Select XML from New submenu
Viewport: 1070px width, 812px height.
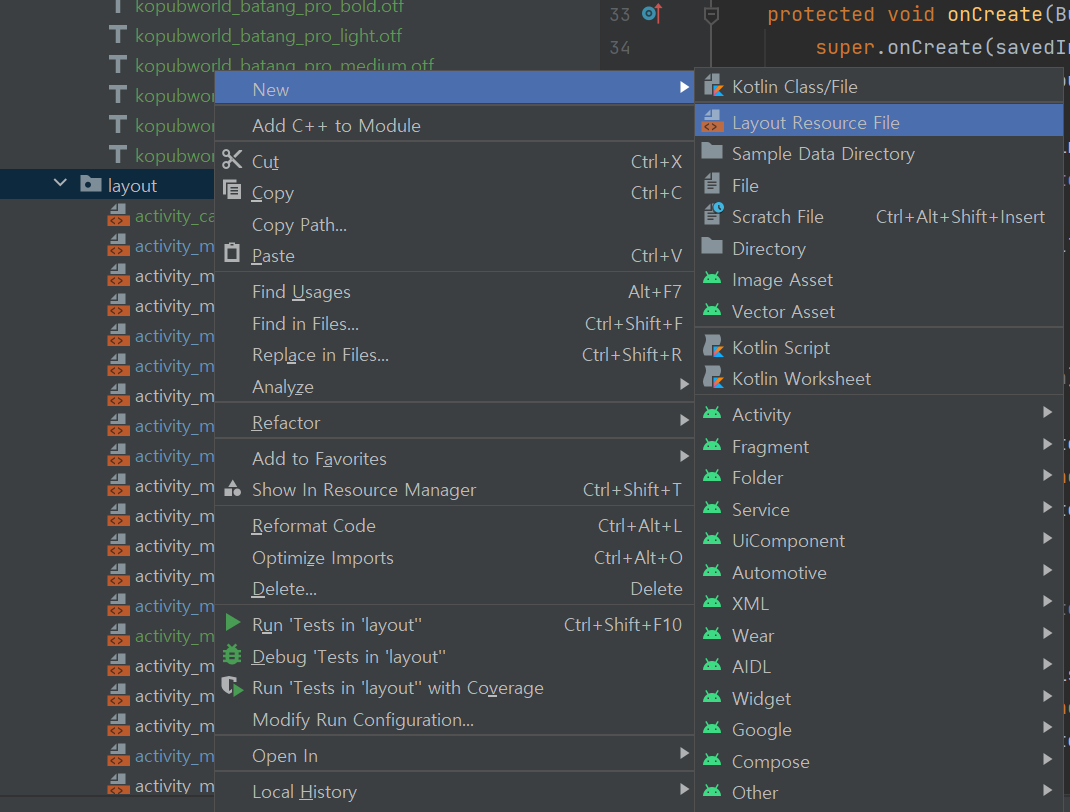879,604
